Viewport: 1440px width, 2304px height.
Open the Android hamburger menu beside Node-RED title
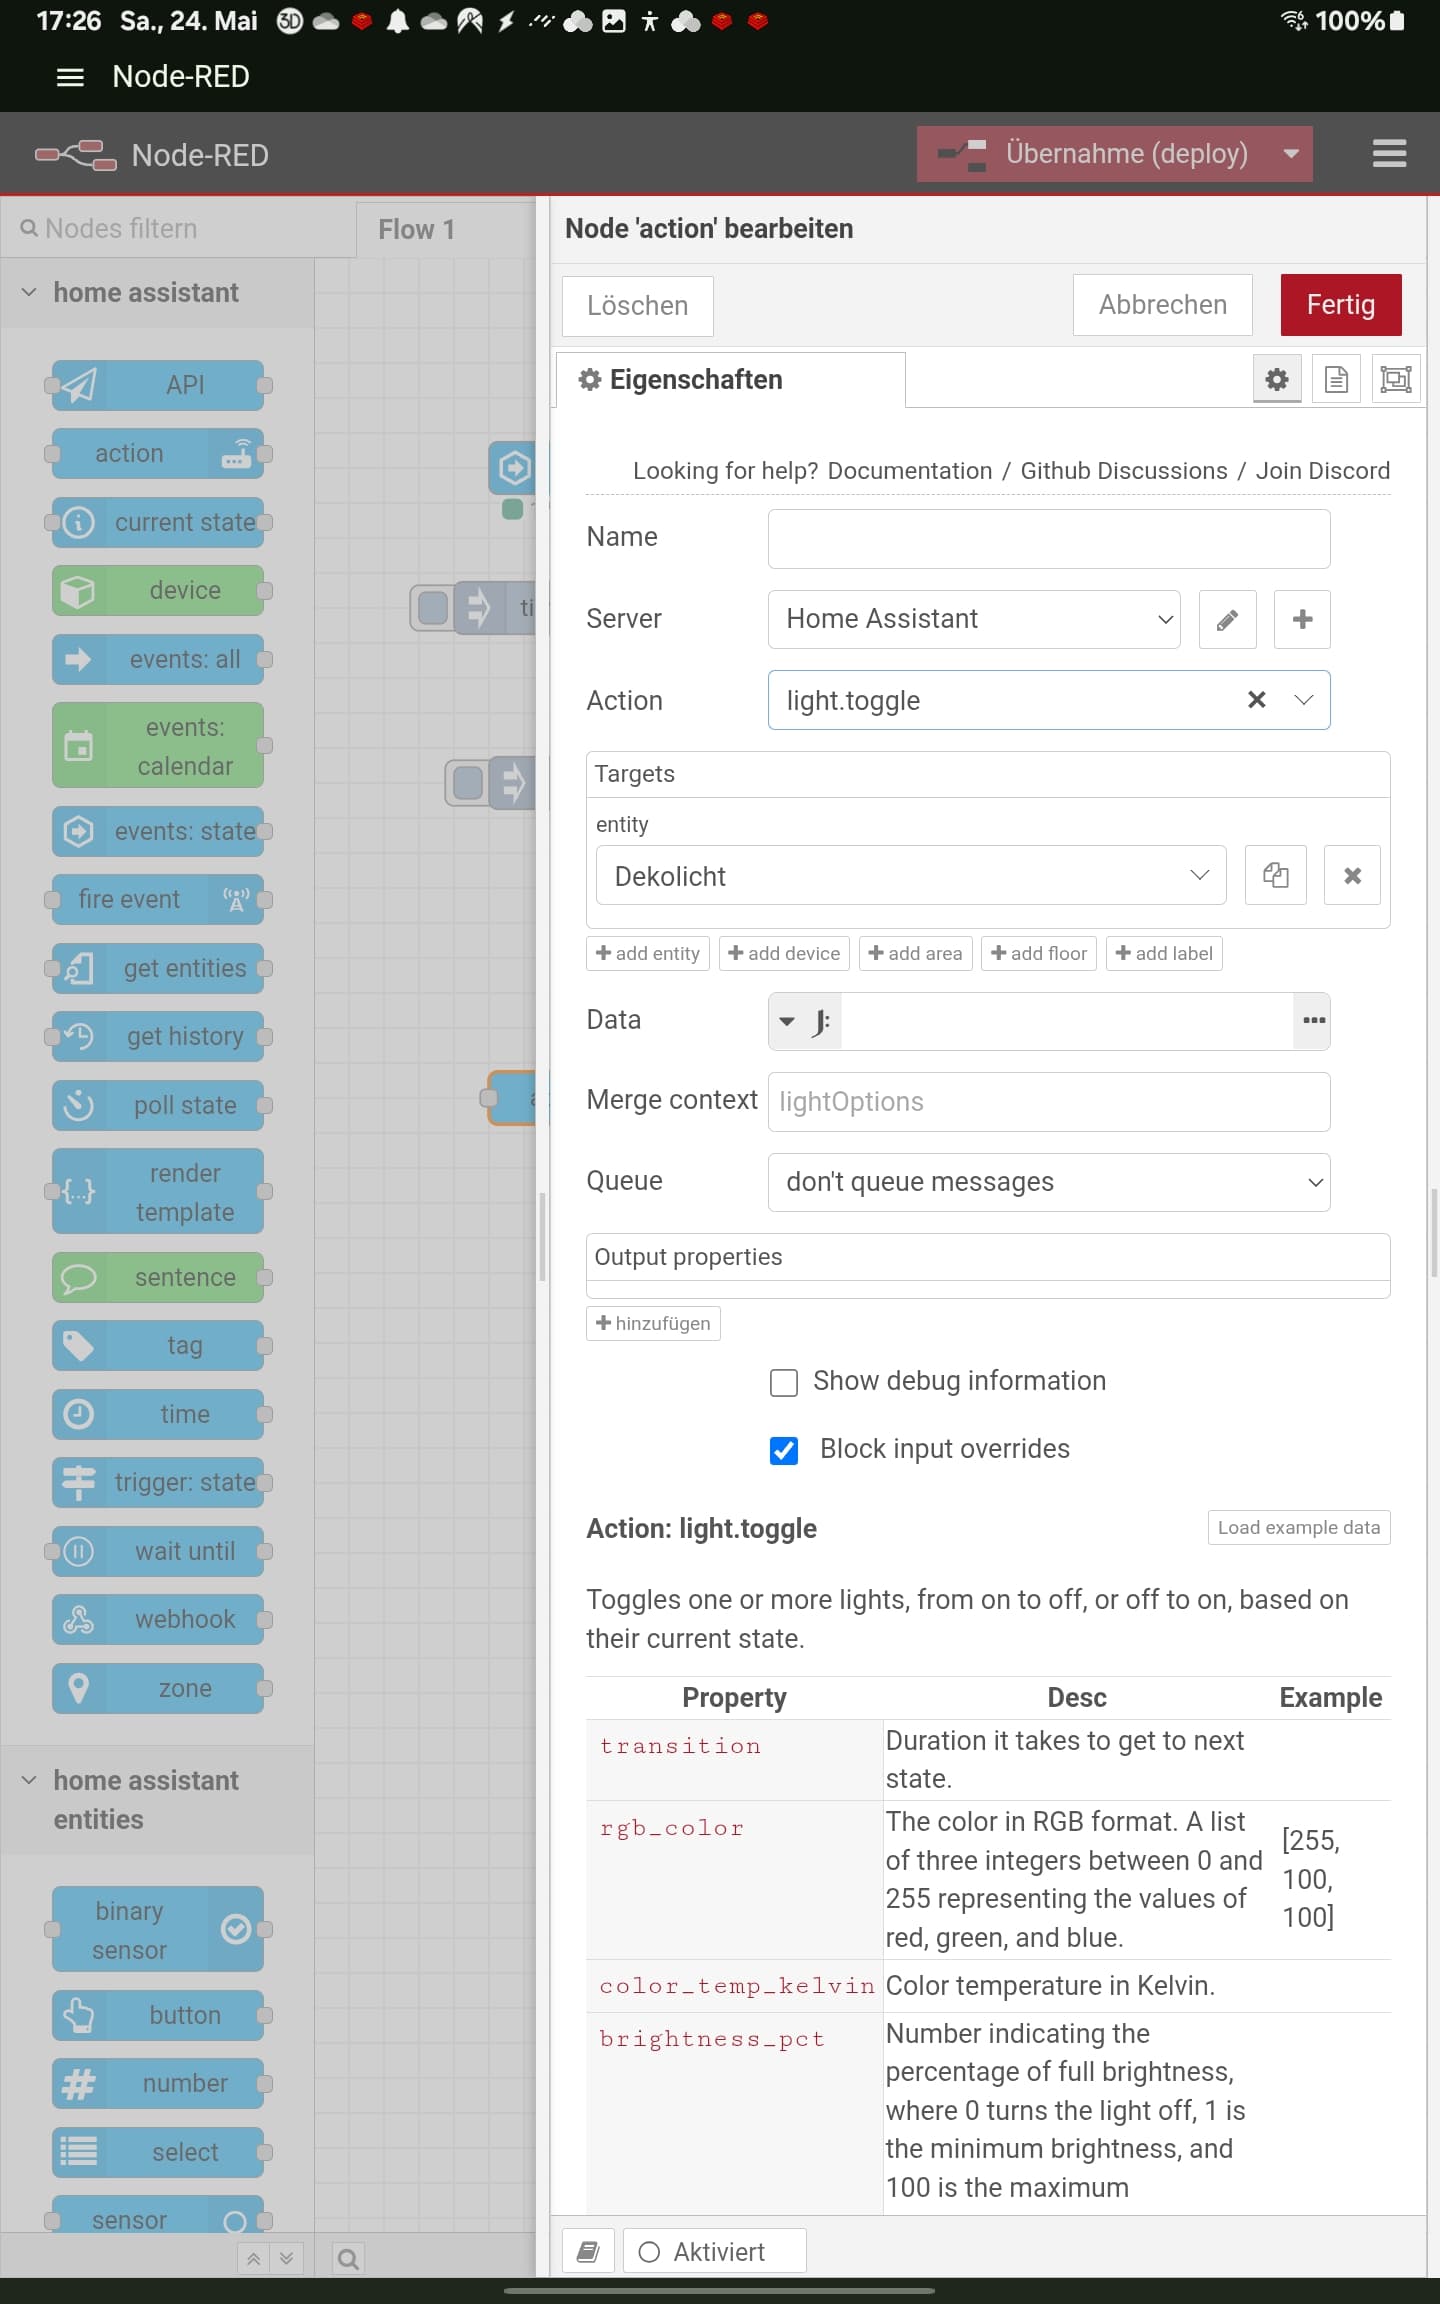[x=70, y=77]
